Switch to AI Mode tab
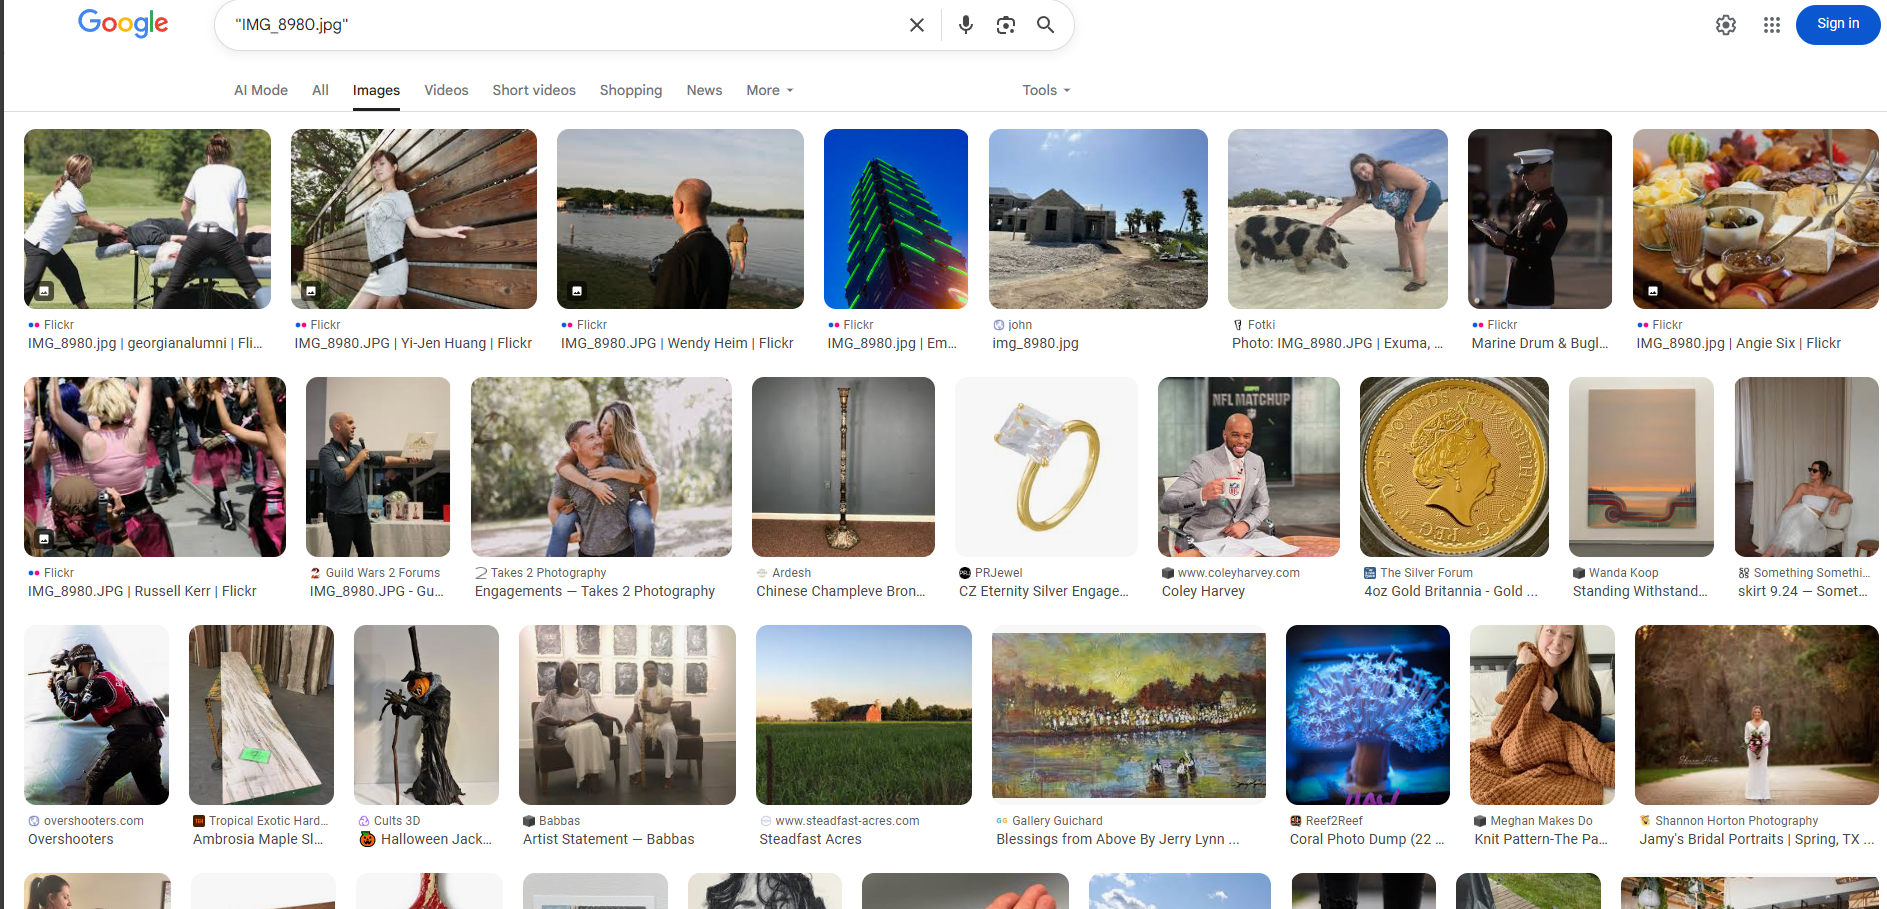1887x909 pixels. pos(261,90)
